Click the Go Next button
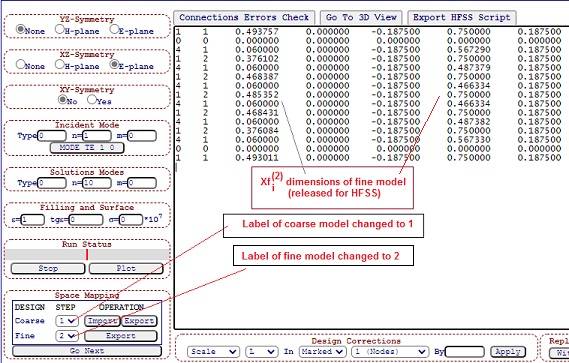Image resolution: width=569 pixels, height=363 pixels. click(x=87, y=351)
